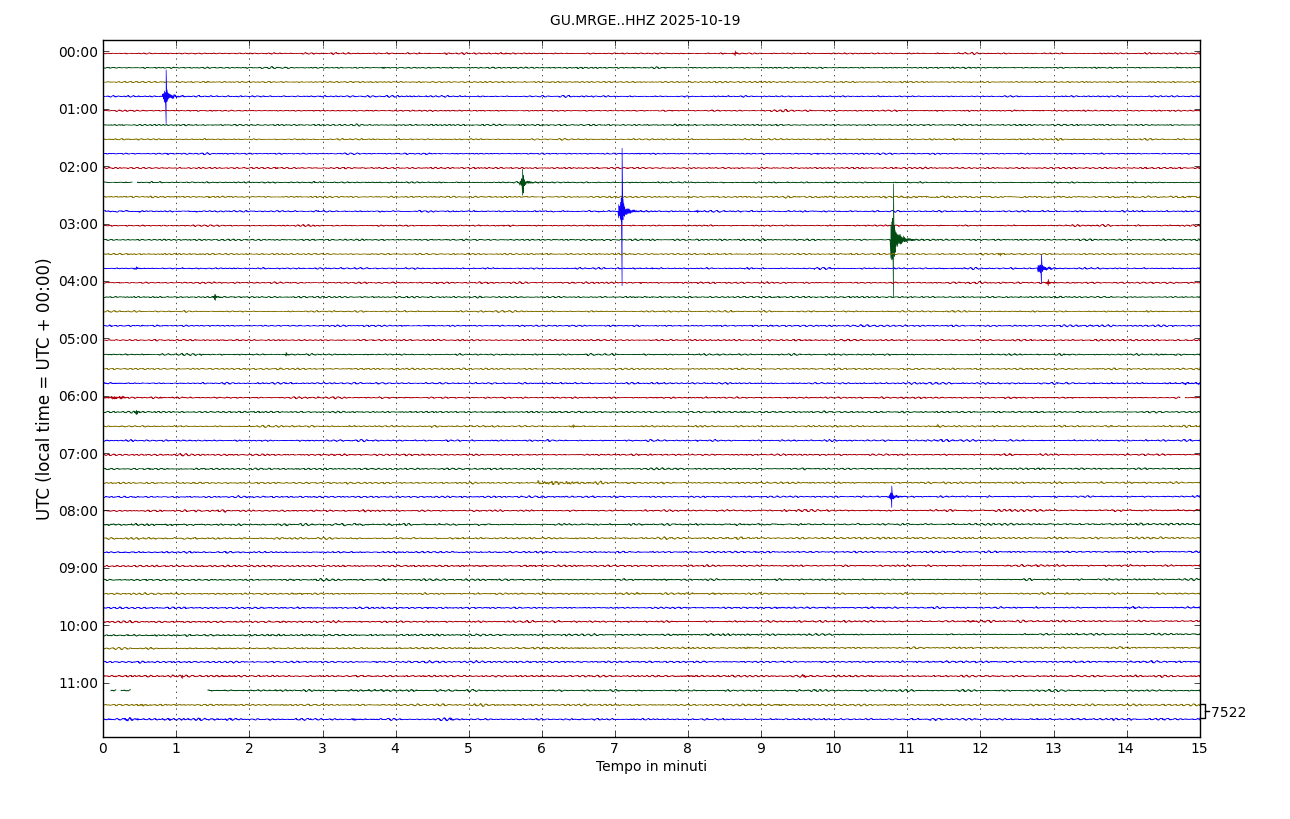Click the largest blue spike near minute 7
Screen dimensions: 1290x819
[621, 210]
